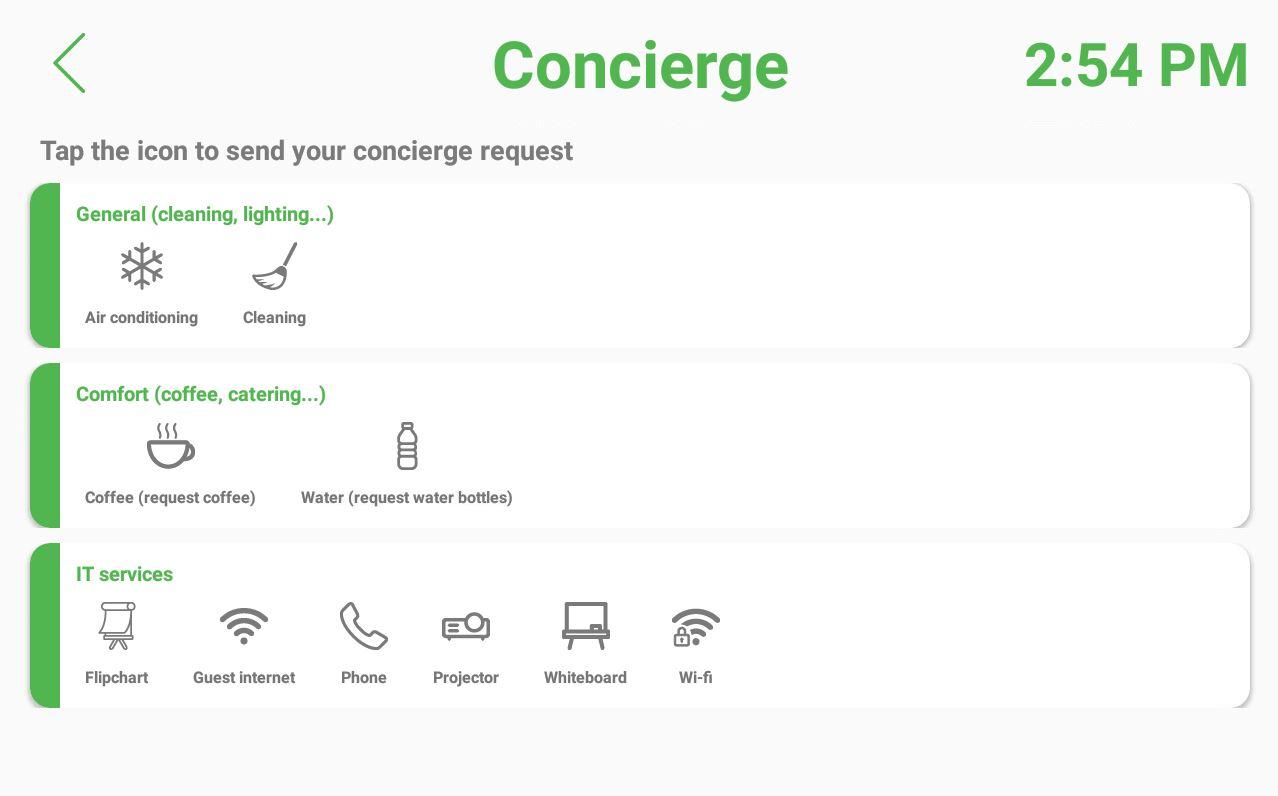Click the "Air conditioning" label
This screenshot has height=796, width=1278.
[141, 318]
